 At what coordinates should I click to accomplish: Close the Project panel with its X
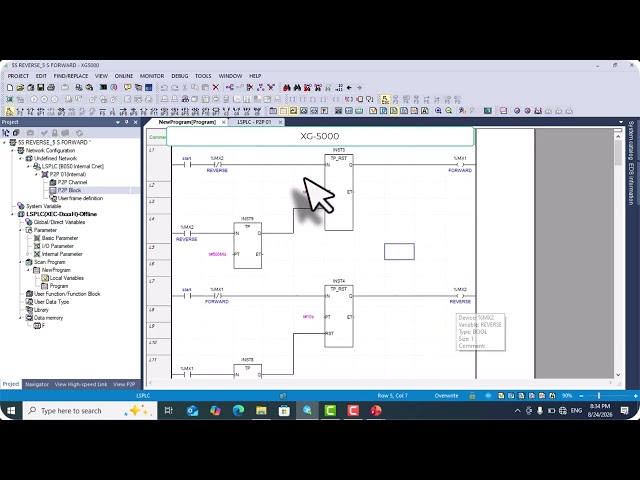point(136,122)
